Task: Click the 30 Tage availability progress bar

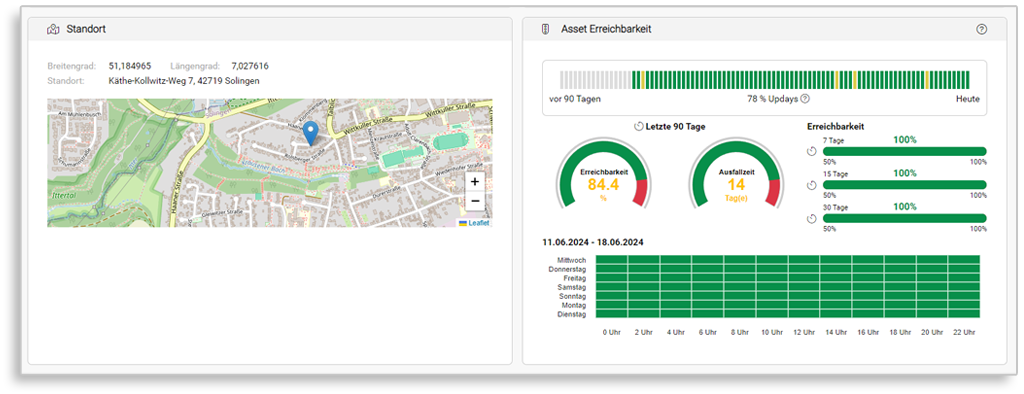Action: (904, 218)
